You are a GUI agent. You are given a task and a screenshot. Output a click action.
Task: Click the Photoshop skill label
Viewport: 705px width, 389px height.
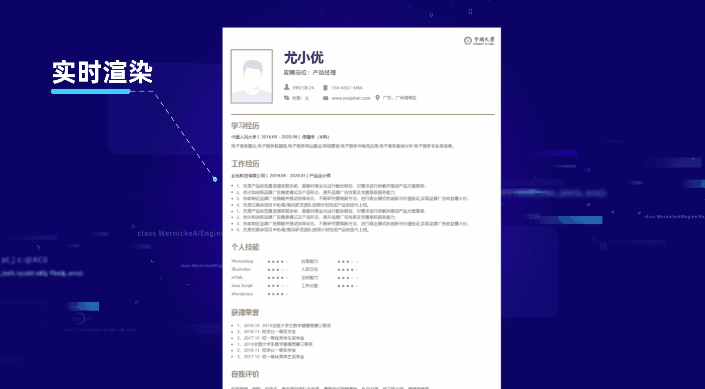242,261
